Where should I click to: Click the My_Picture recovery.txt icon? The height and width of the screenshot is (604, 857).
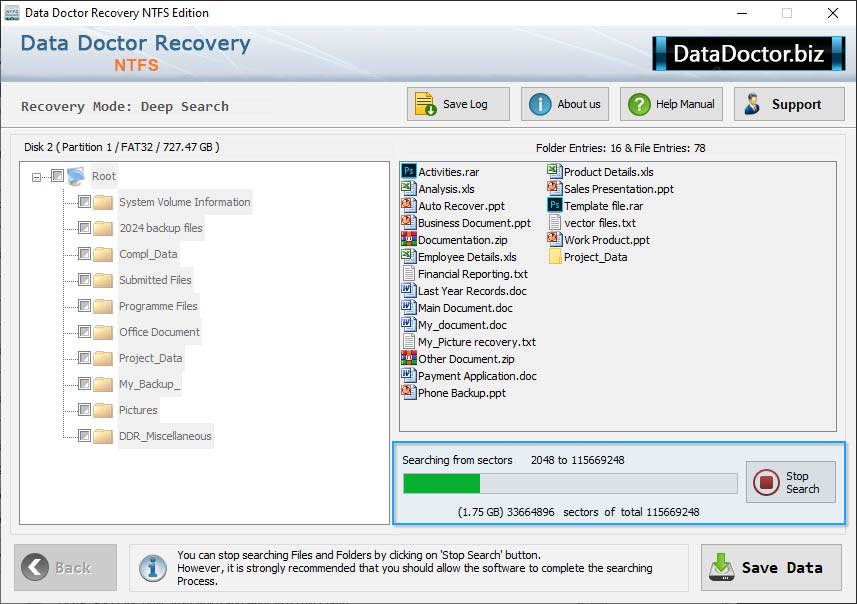(x=408, y=341)
